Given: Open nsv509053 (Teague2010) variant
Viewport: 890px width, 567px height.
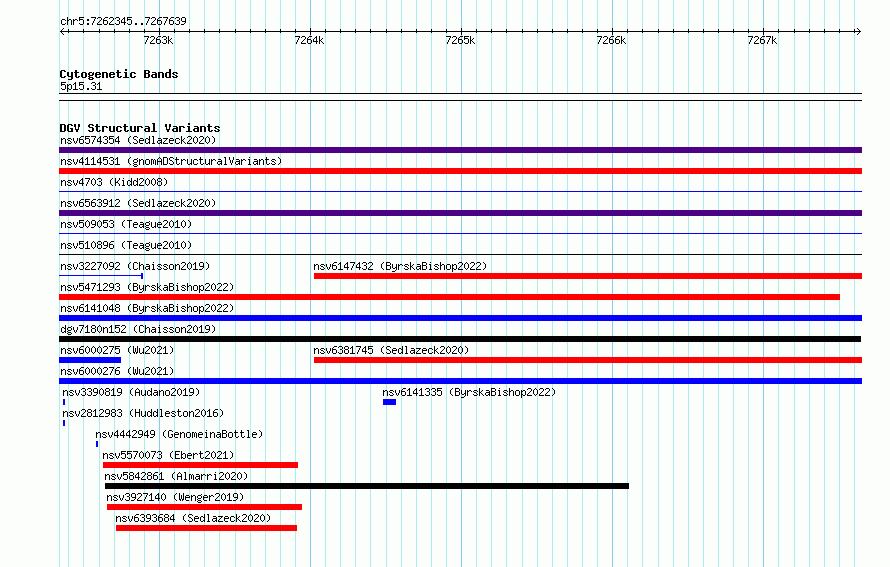Looking at the screenshot, I should click(x=126, y=224).
